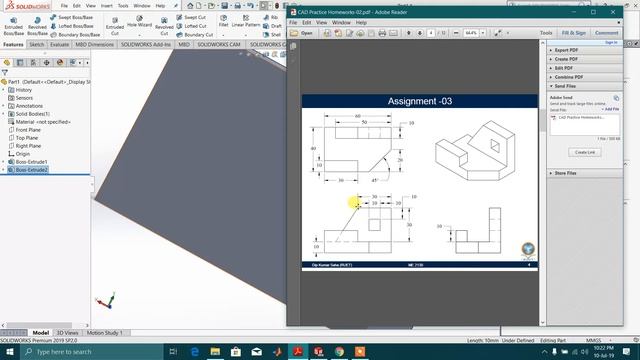This screenshot has height=360, width=640.
Task: Open Comment pane in Adobe Reader
Action: coord(607,33)
